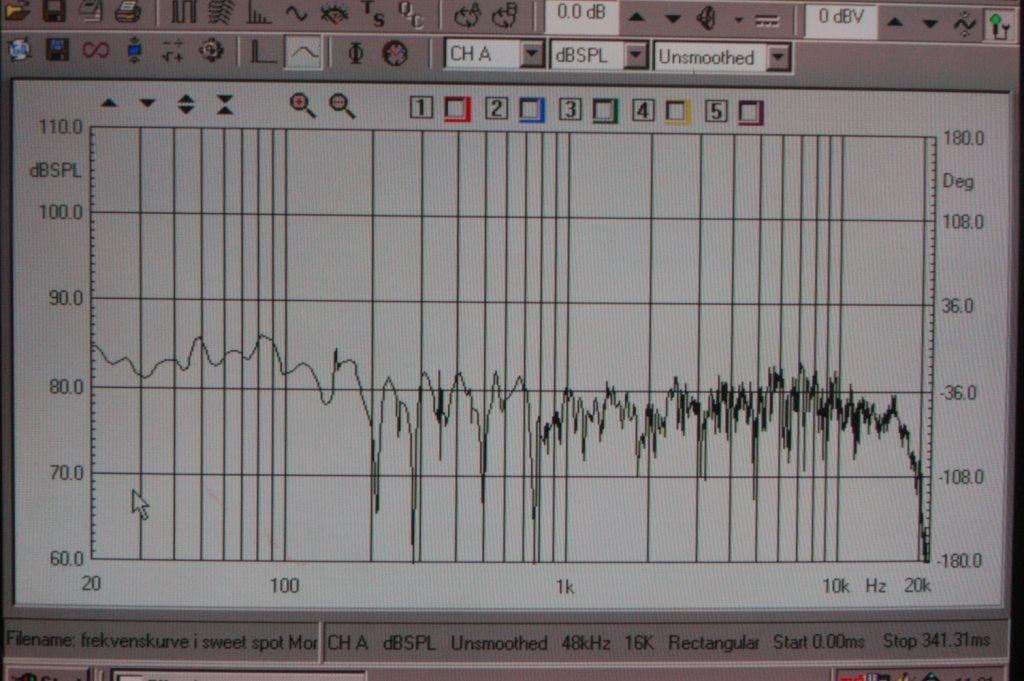Viewport: 1024px width, 681px height.
Task: Click overlay button 3
Action: pos(569,109)
